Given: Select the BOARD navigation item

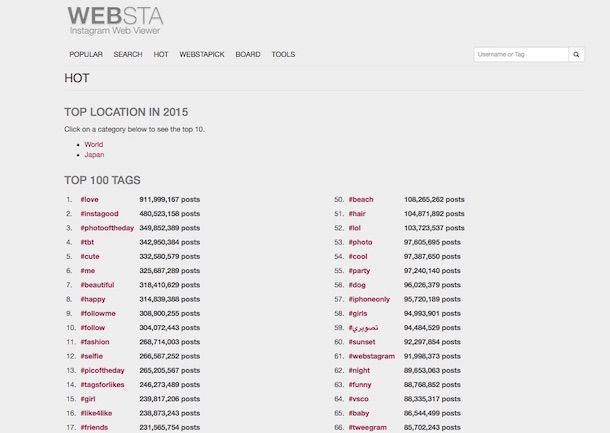Looking at the screenshot, I should click(x=248, y=54).
